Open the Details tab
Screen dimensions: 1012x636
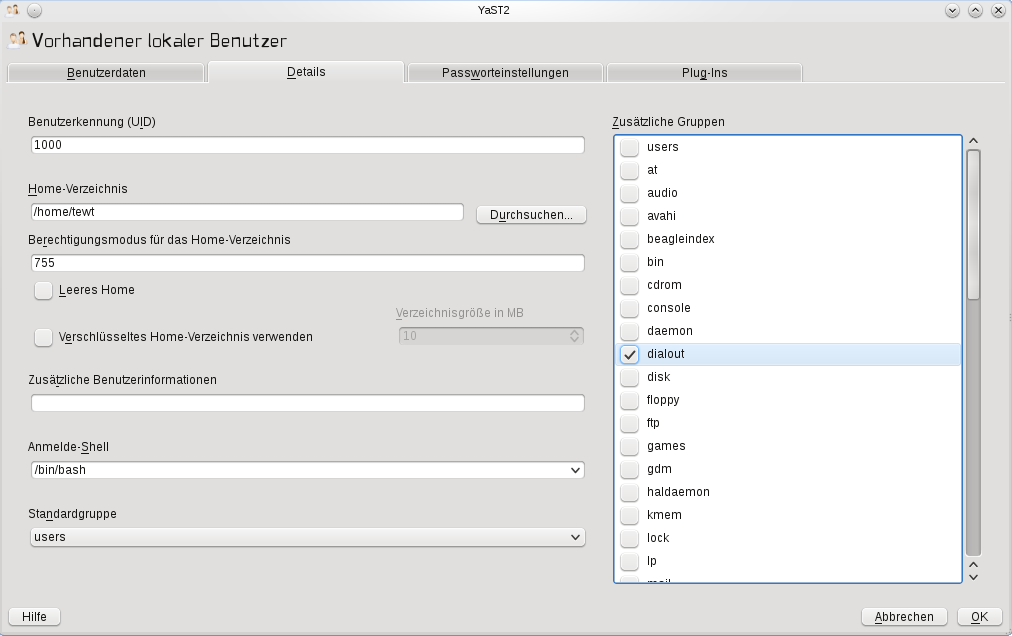pos(306,72)
